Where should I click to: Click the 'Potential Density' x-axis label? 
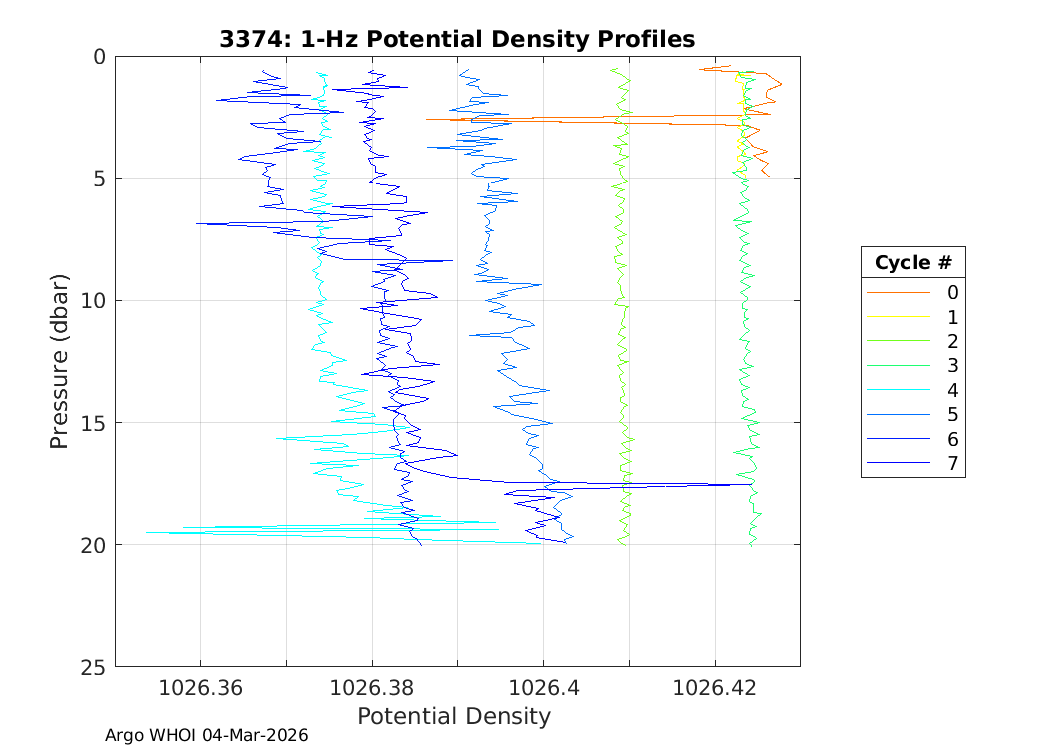click(453, 716)
